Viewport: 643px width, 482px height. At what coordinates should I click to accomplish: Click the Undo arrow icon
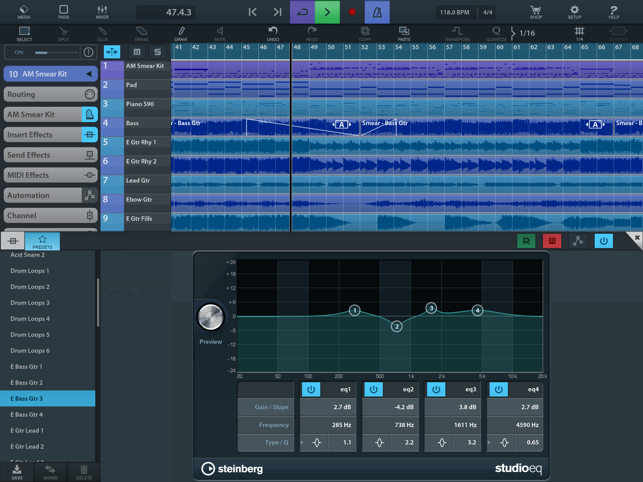(273, 34)
